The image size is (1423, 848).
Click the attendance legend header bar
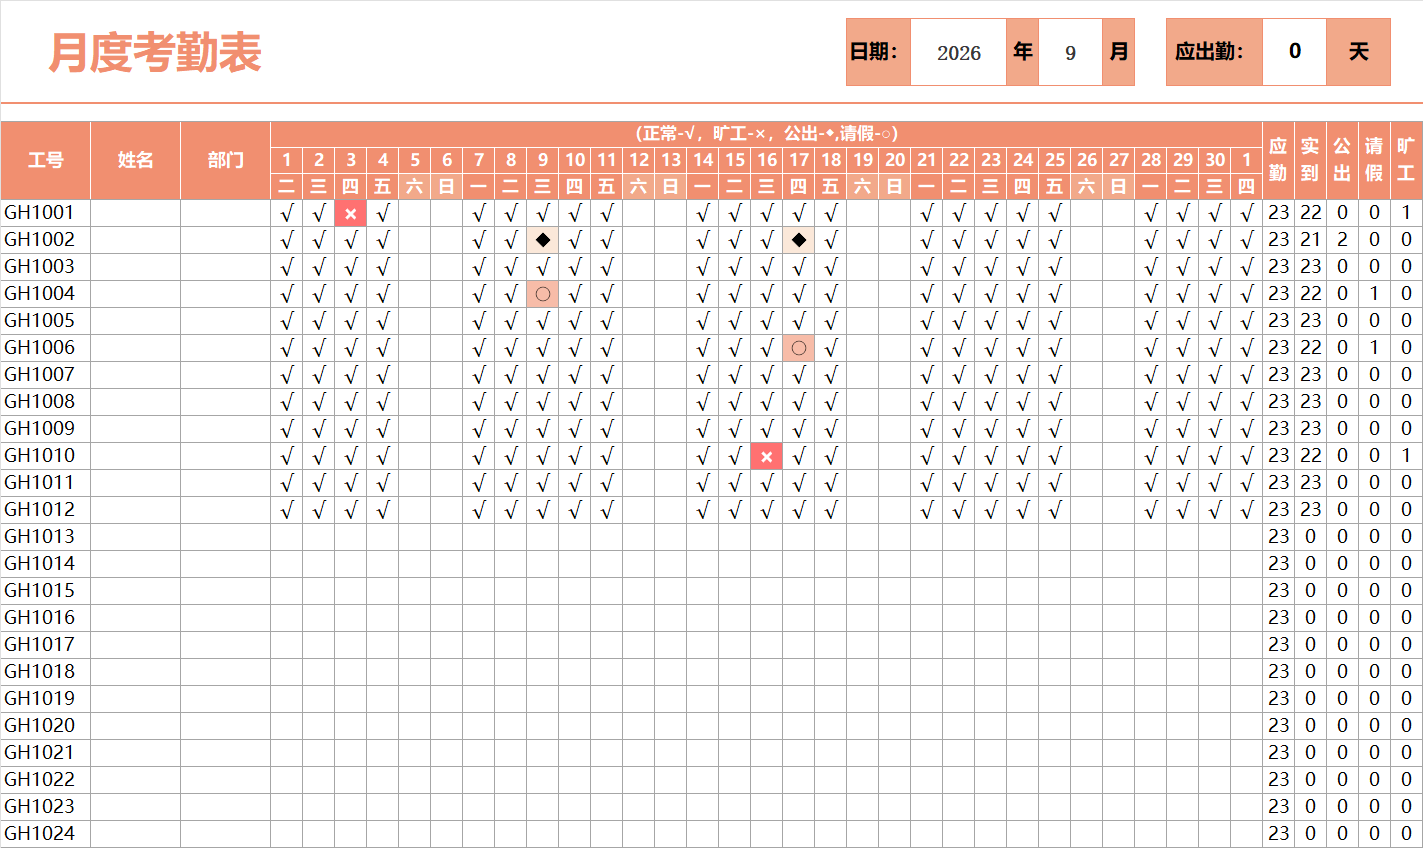click(766, 133)
